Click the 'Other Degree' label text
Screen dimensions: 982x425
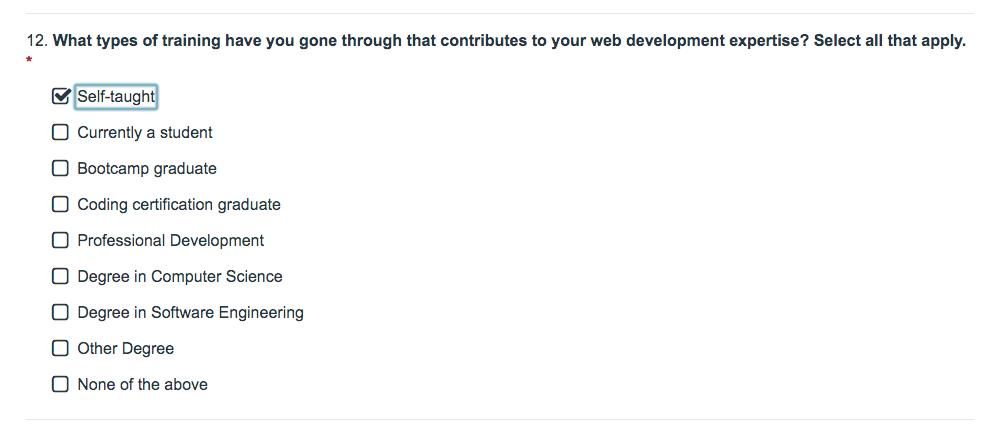click(126, 349)
